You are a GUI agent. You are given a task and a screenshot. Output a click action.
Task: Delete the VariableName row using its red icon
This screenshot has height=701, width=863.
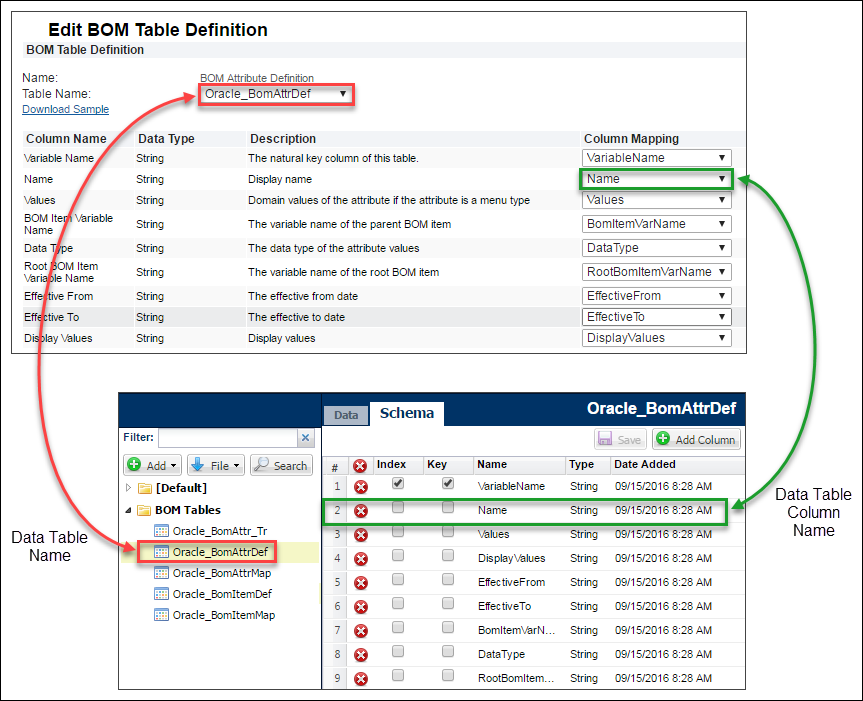pos(359,486)
